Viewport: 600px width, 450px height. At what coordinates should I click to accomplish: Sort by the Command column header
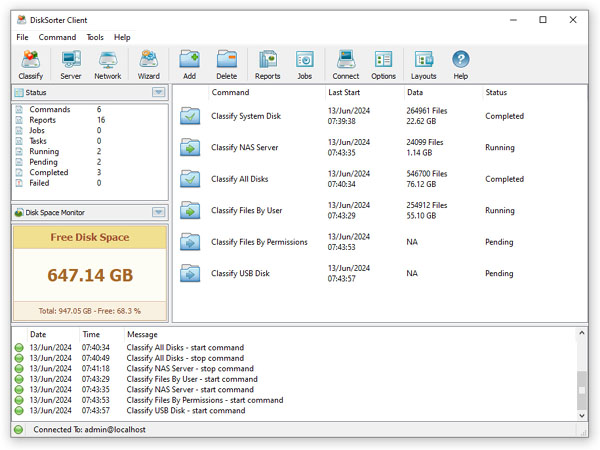click(x=267, y=92)
